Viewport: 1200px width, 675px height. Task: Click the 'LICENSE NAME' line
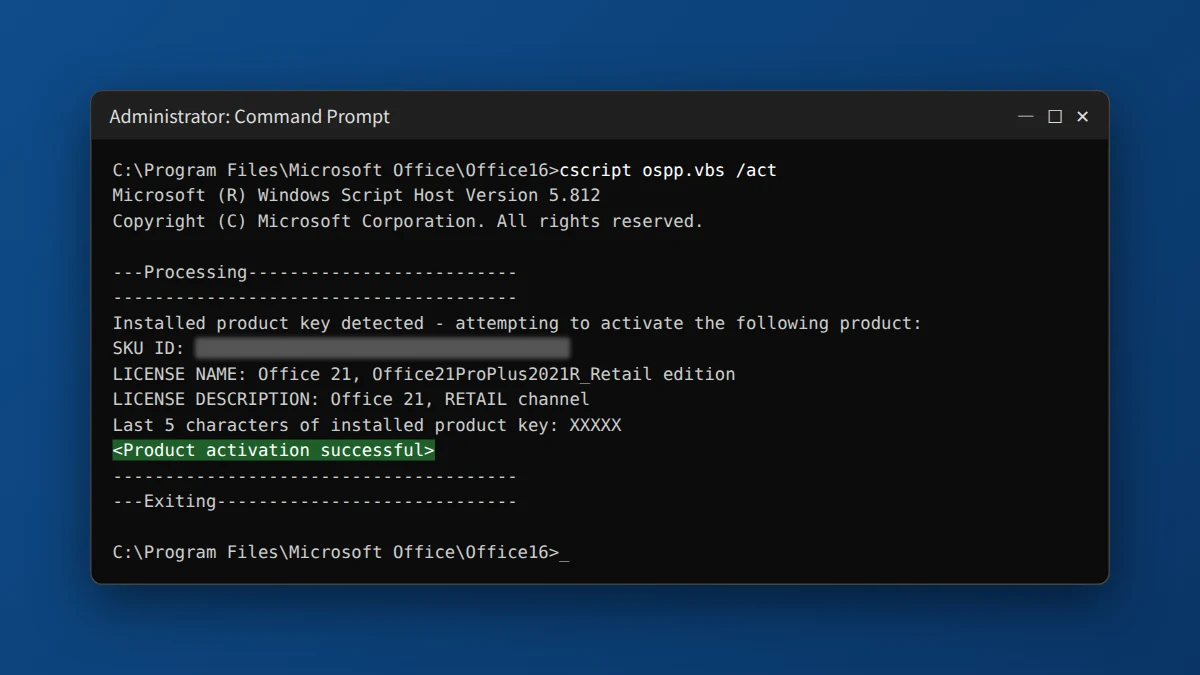click(424, 374)
